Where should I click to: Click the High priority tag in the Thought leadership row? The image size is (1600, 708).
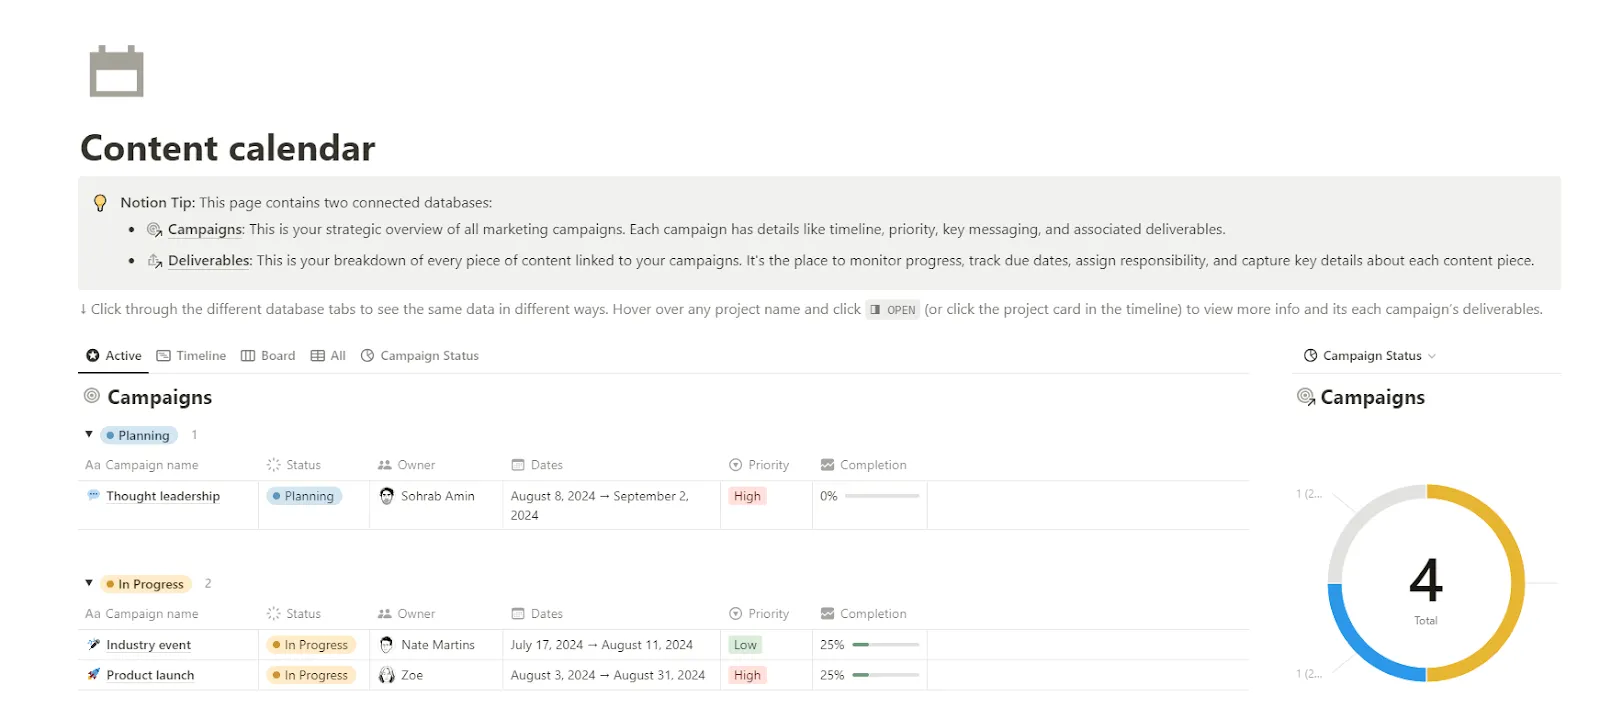click(747, 496)
